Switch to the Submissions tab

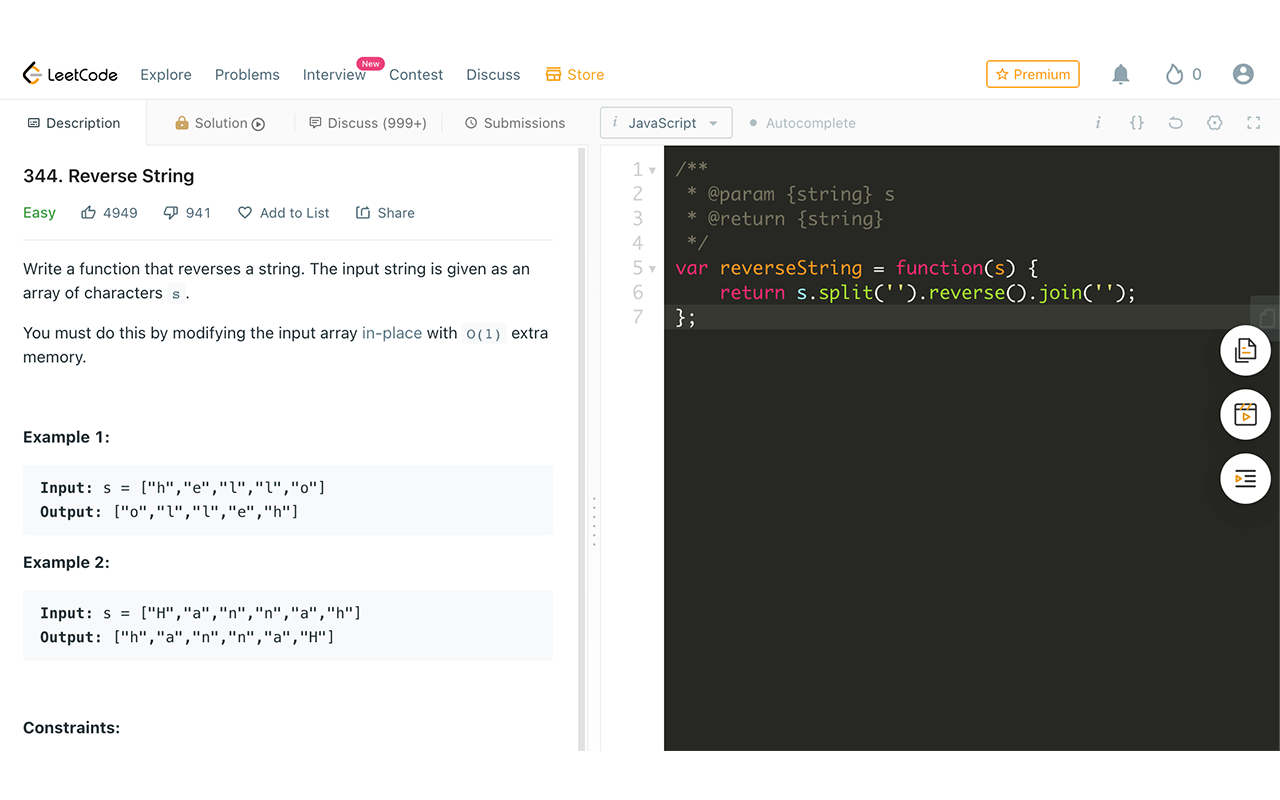(x=515, y=122)
